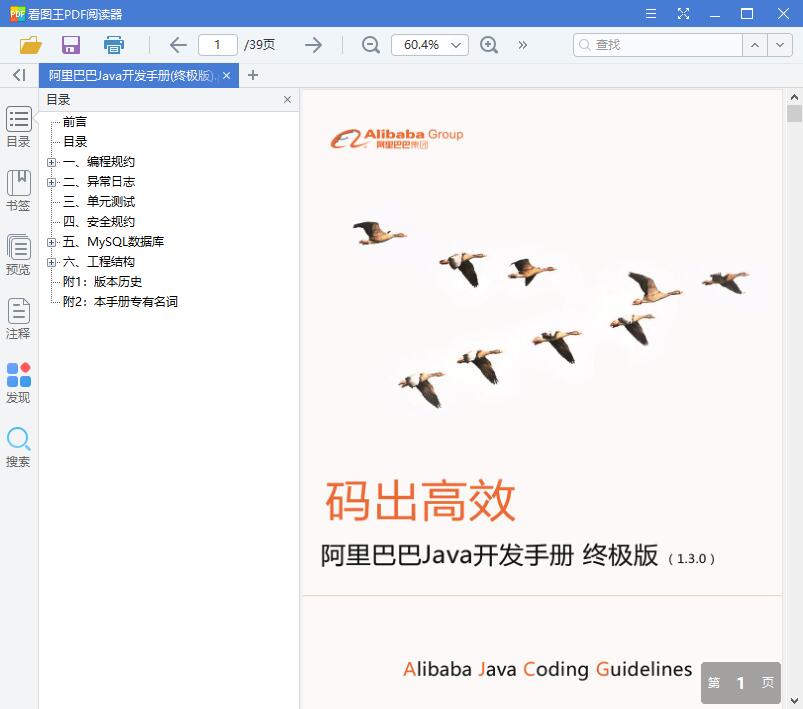Save the document with floppy icon
Viewport: 803px width, 709px height.
pyautogui.click(x=71, y=45)
